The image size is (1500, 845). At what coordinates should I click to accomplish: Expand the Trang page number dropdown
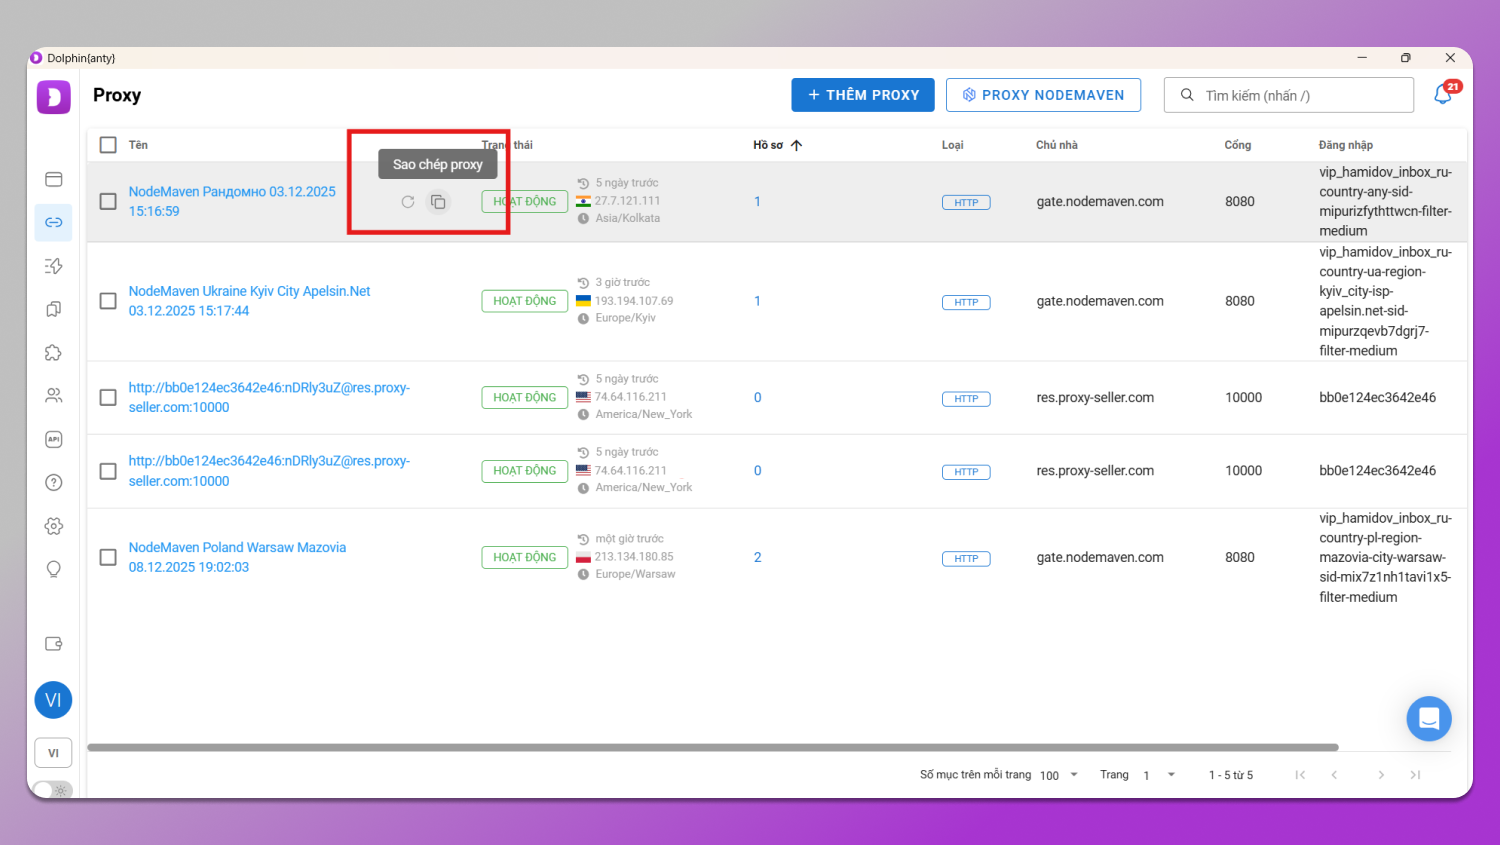1159,775
